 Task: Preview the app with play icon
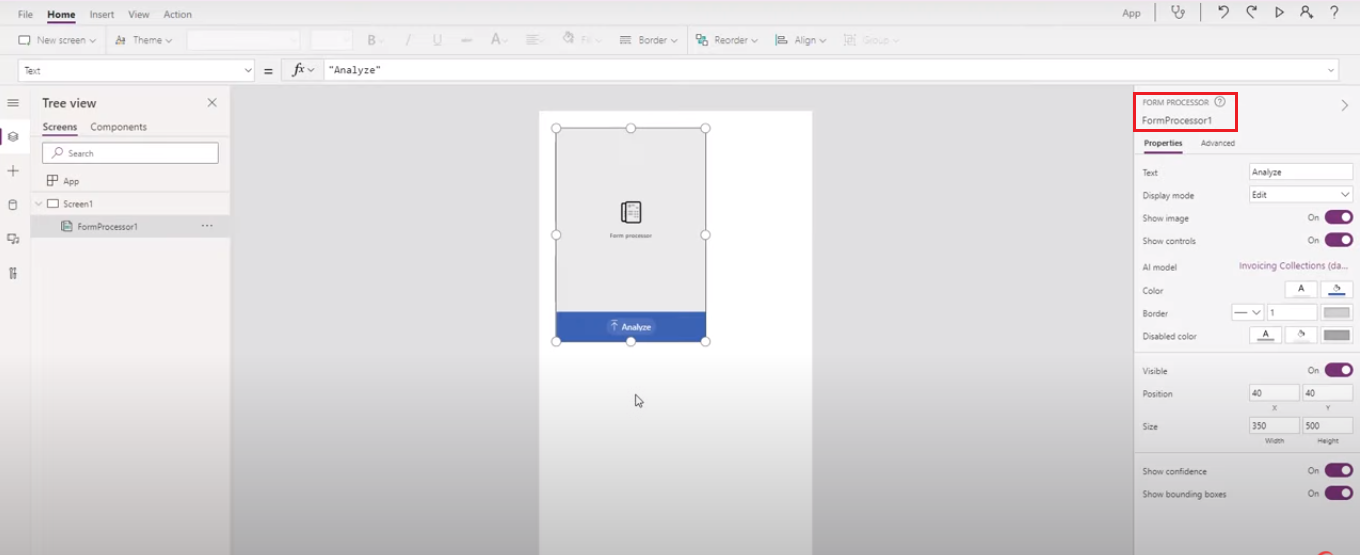(x=1279, y=12)
